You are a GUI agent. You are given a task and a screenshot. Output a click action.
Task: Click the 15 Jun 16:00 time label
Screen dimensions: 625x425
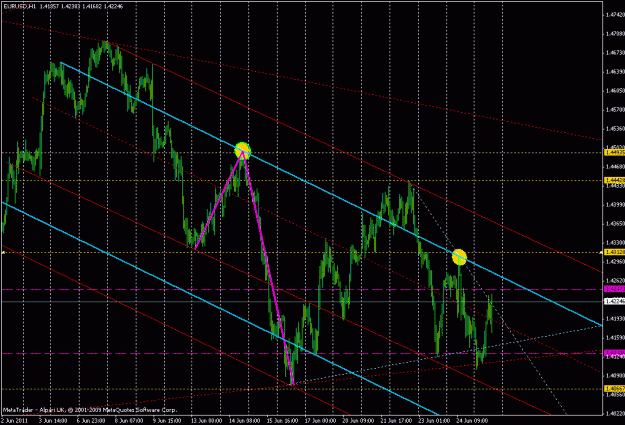point(282,421)
